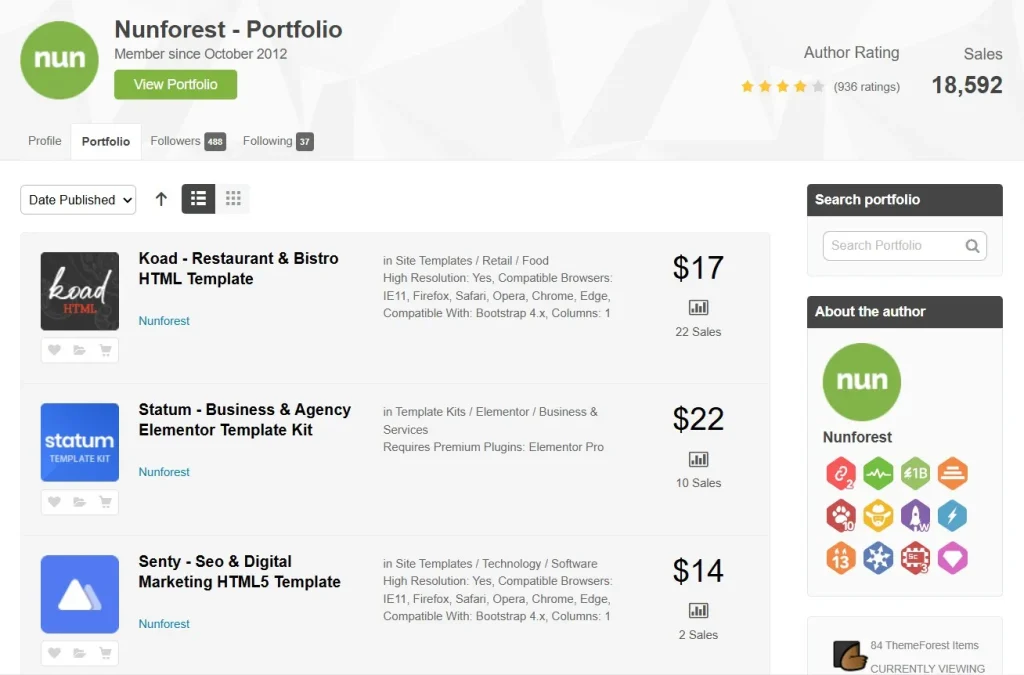This screenshot has height=675, width=1024.
Task: Open the Date Published sort dropdown
Action: click(78, 200)
